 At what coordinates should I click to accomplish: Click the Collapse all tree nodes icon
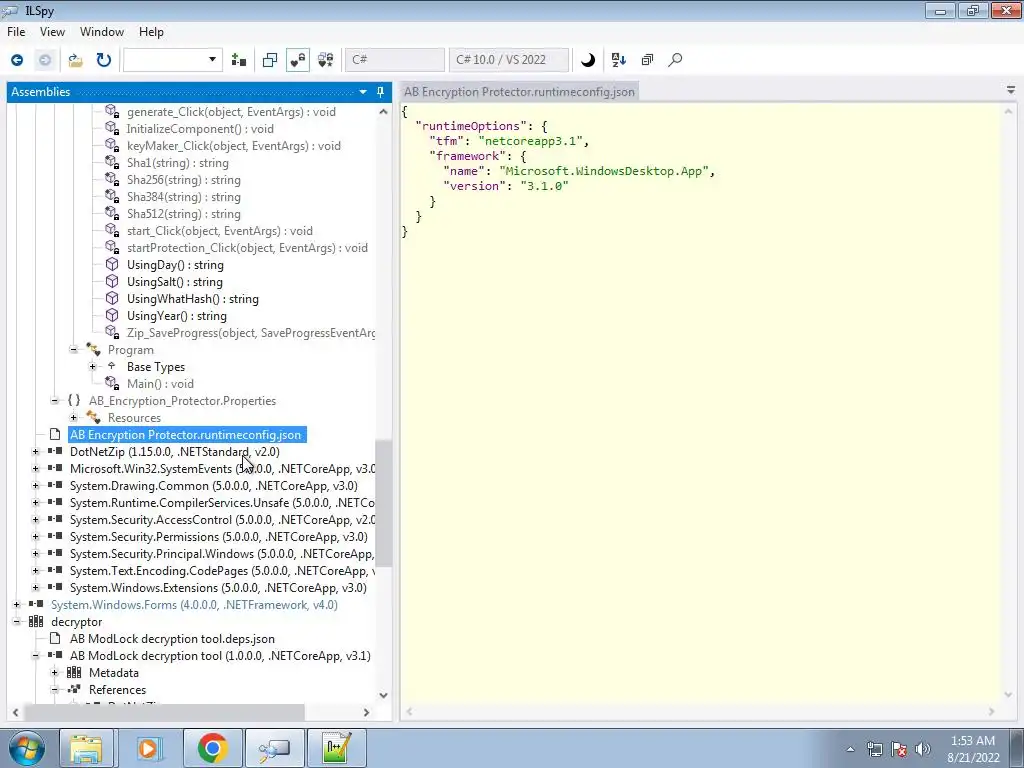[x=647, y=60]
